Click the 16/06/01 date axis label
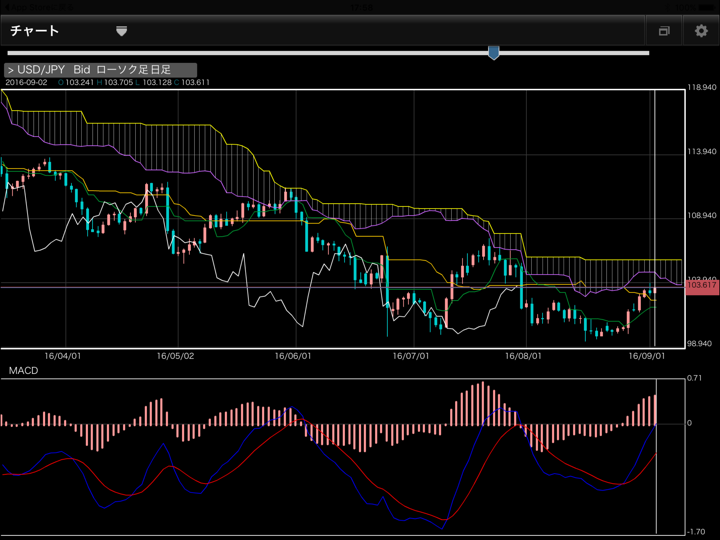This screenshot has height=540, width=720. click(x=293, y=355)
